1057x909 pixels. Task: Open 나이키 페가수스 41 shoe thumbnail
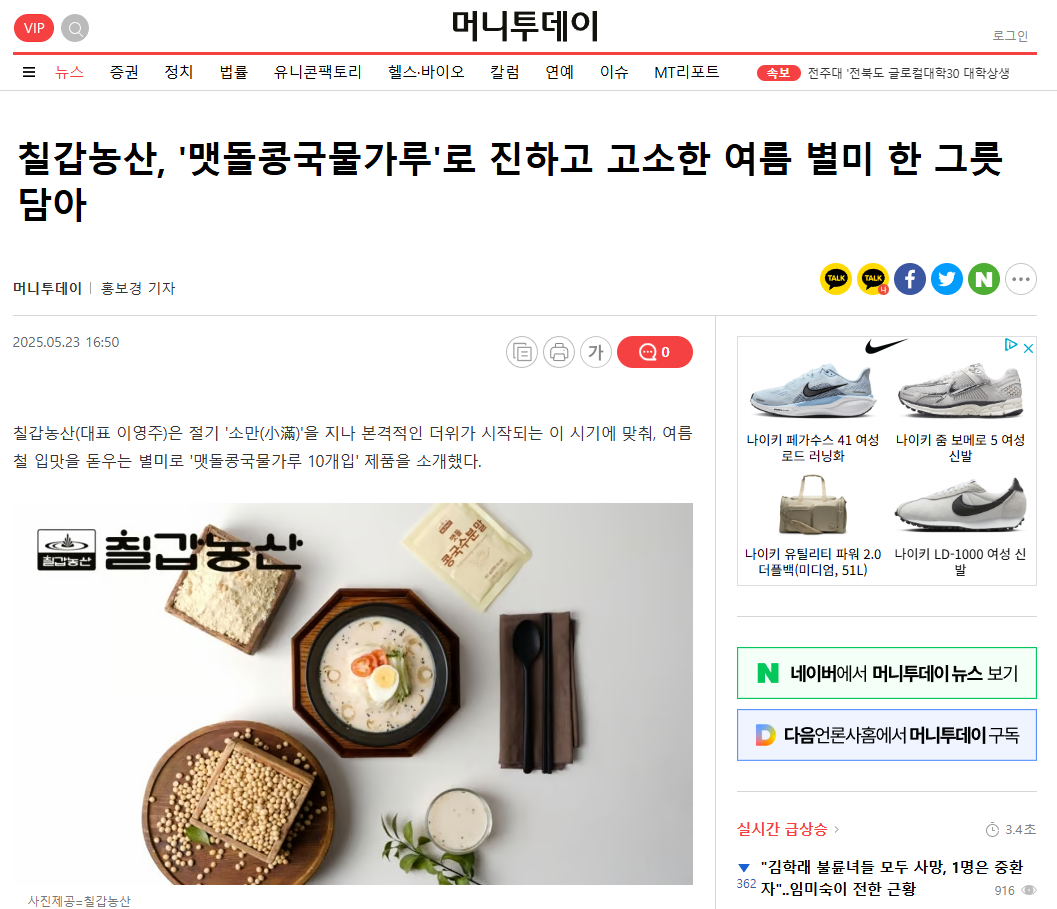pos(812,392)
